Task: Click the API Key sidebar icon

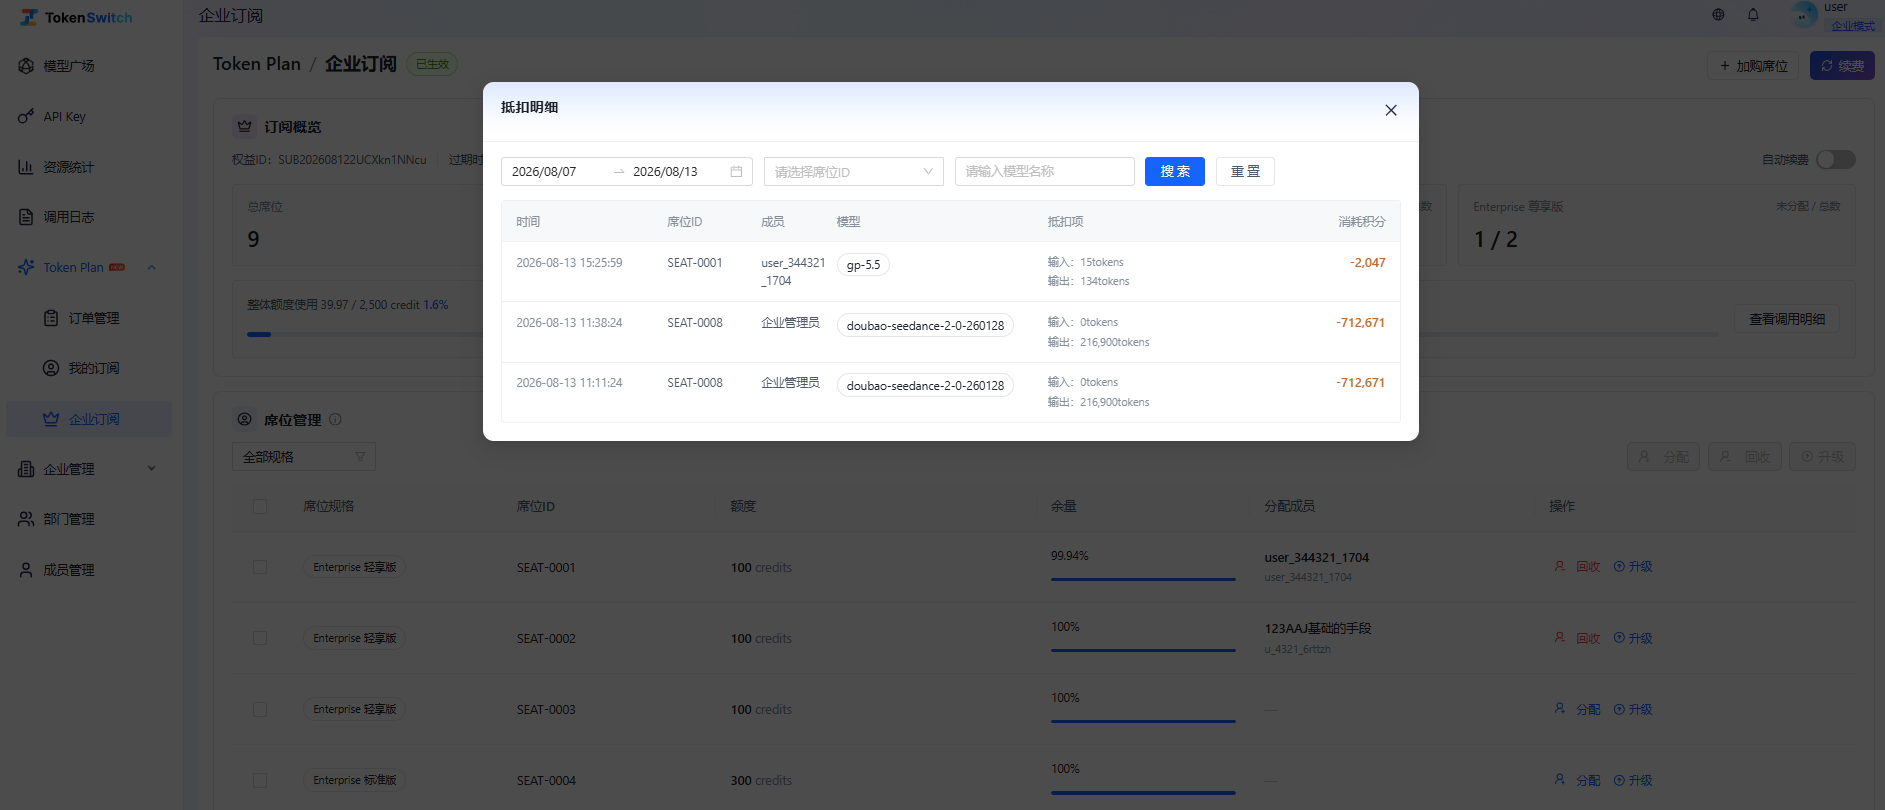Action: click(26, 117)
